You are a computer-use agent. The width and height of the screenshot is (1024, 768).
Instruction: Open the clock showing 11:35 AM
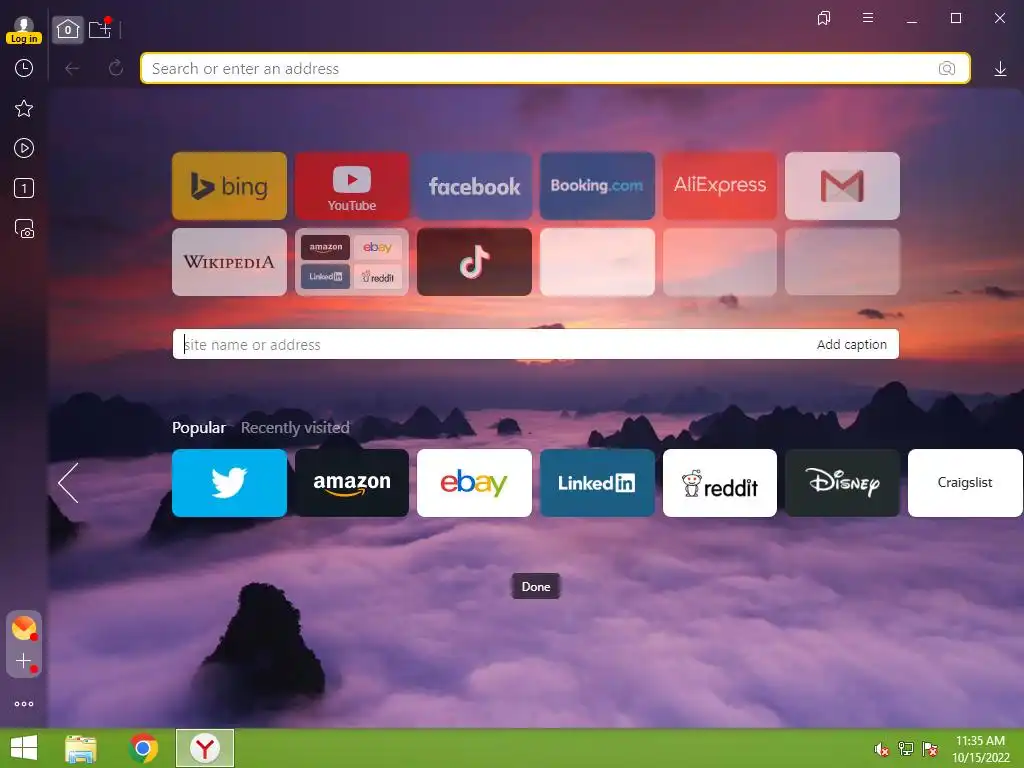[x=980, y=749]
